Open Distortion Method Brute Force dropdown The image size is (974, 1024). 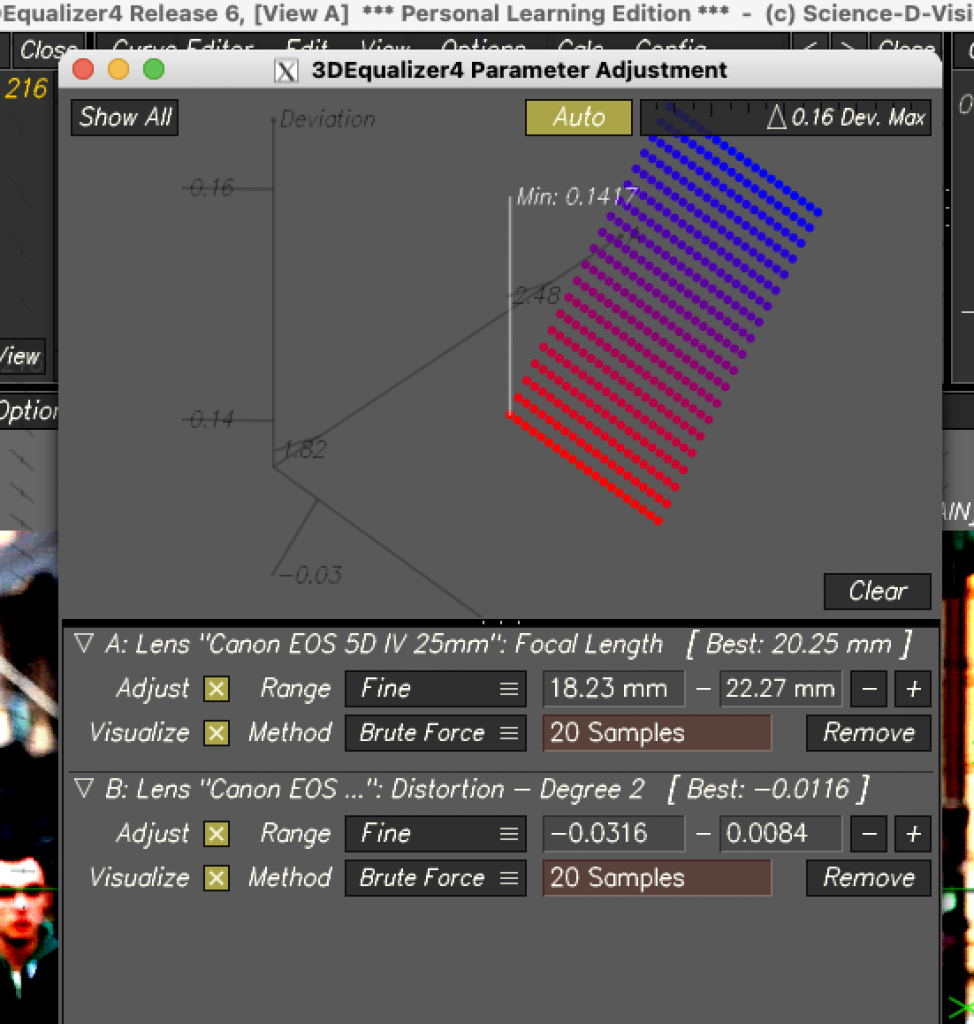(435, 878)
